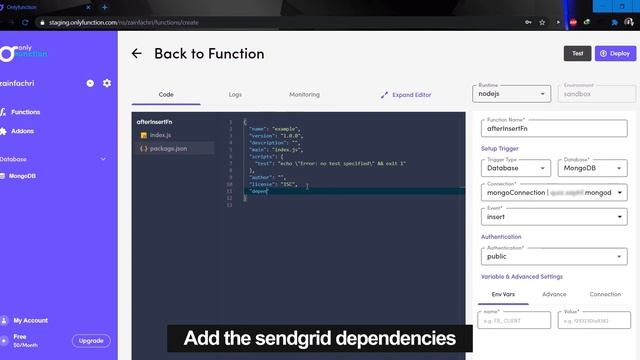Switch to the Code tab

pos(166,94)
